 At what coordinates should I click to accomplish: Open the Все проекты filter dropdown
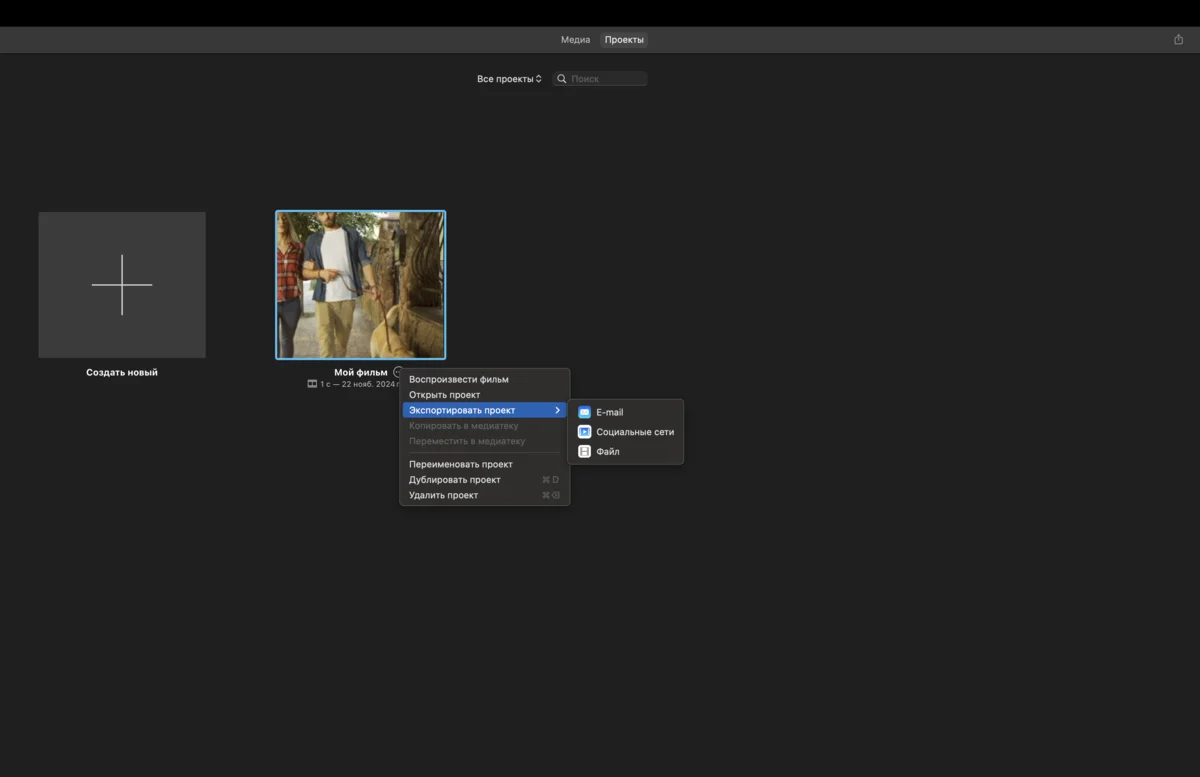(x=509, y=79)
